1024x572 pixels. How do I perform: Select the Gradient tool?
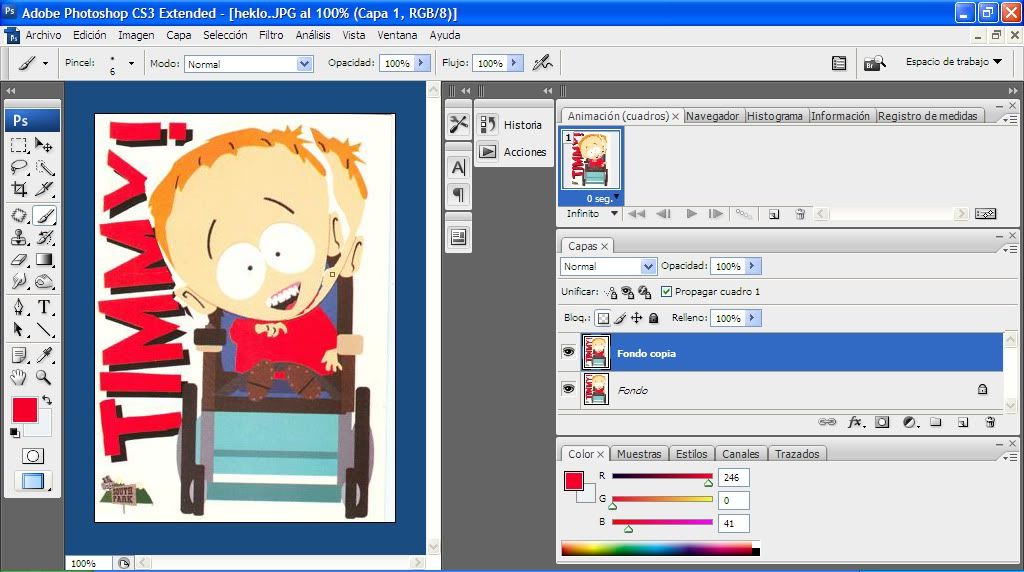44,260
